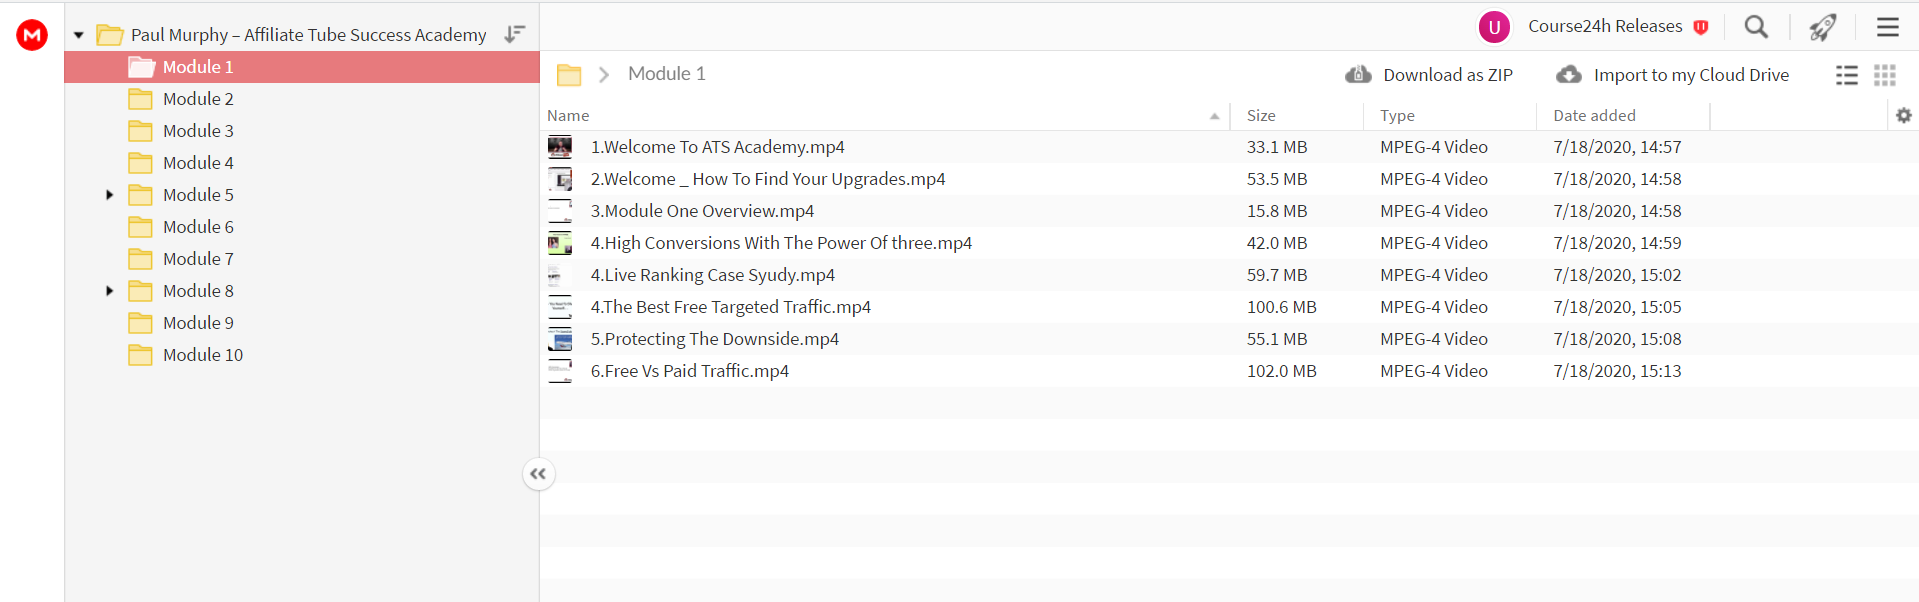Click Import to my Cloud Drive
This screenshot has height=602, width=1919.
click(x=1672, y=75)
